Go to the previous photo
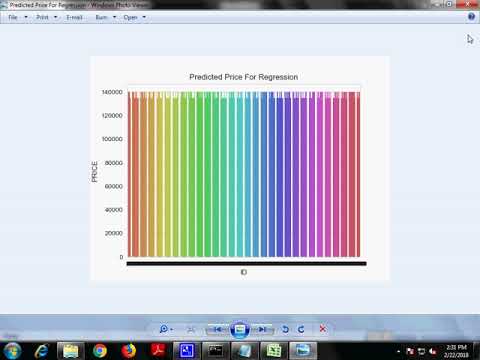 [217, 329]
